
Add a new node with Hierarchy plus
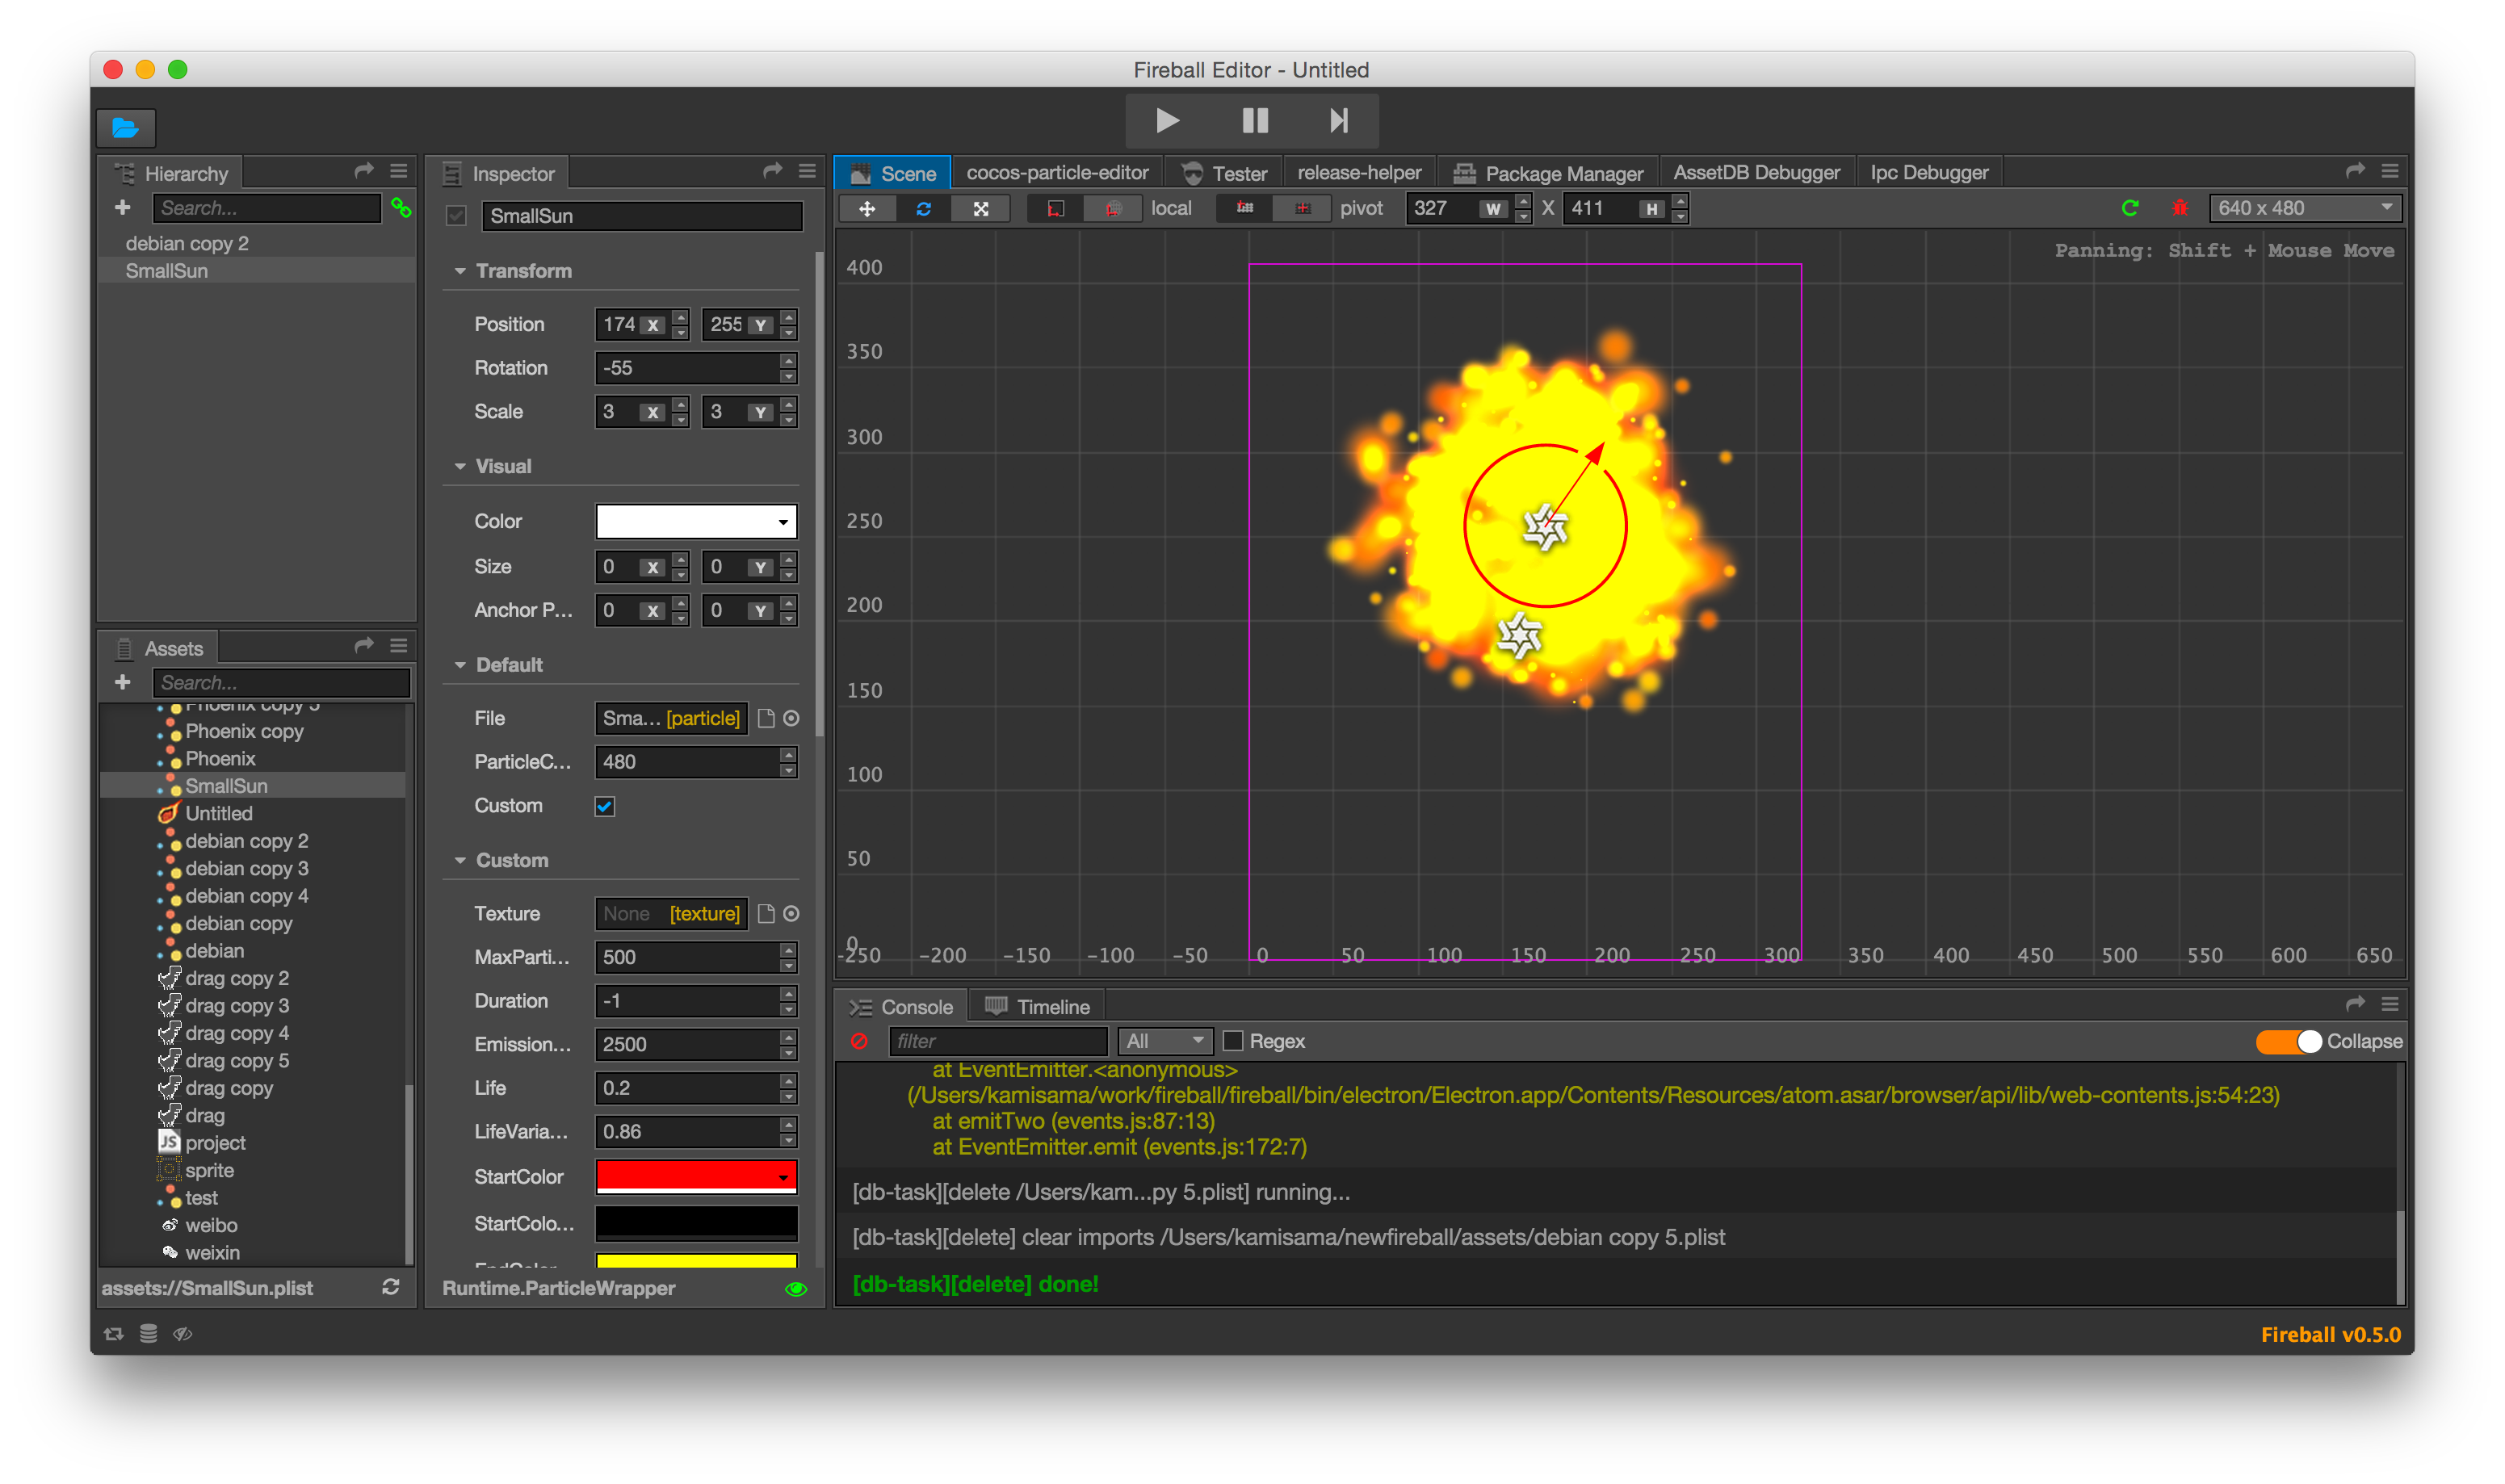[122, 207]
